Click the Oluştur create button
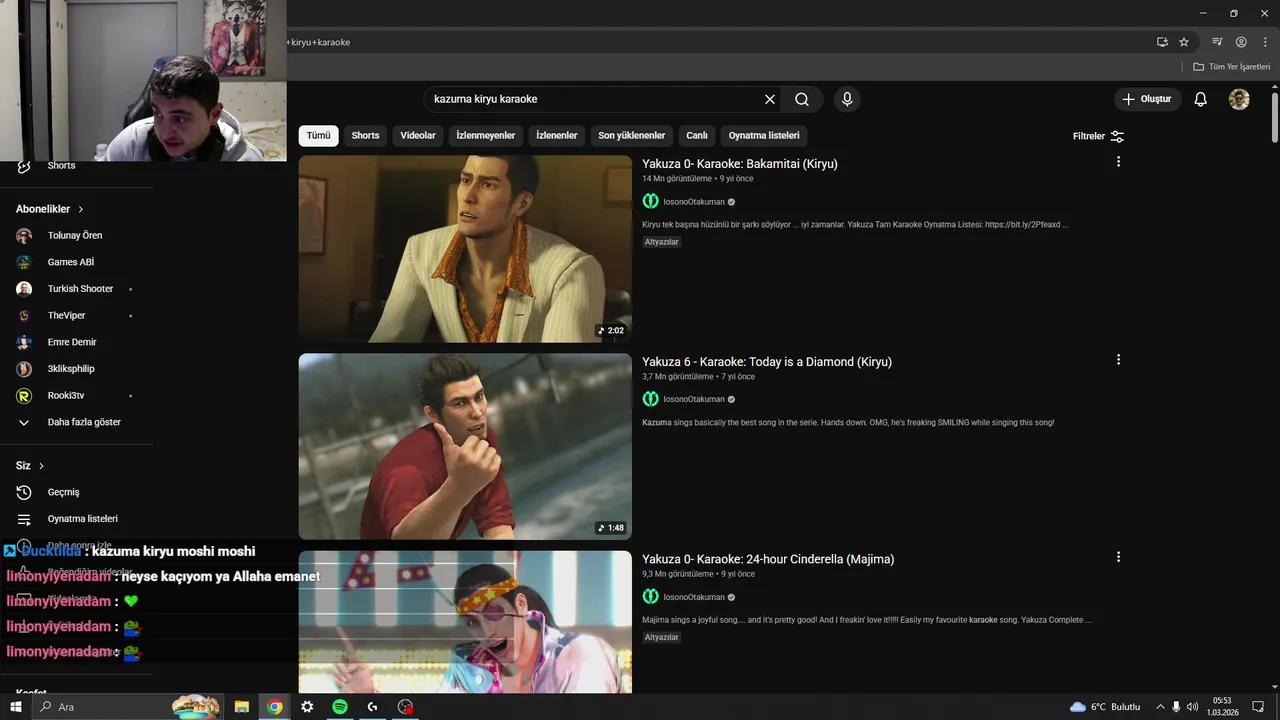The width and height of the screenshot is (1280, 720). pos(1147,99)
